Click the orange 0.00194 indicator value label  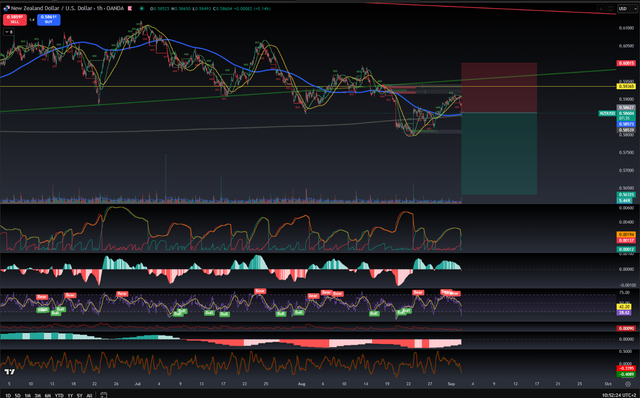pos(626,235)
